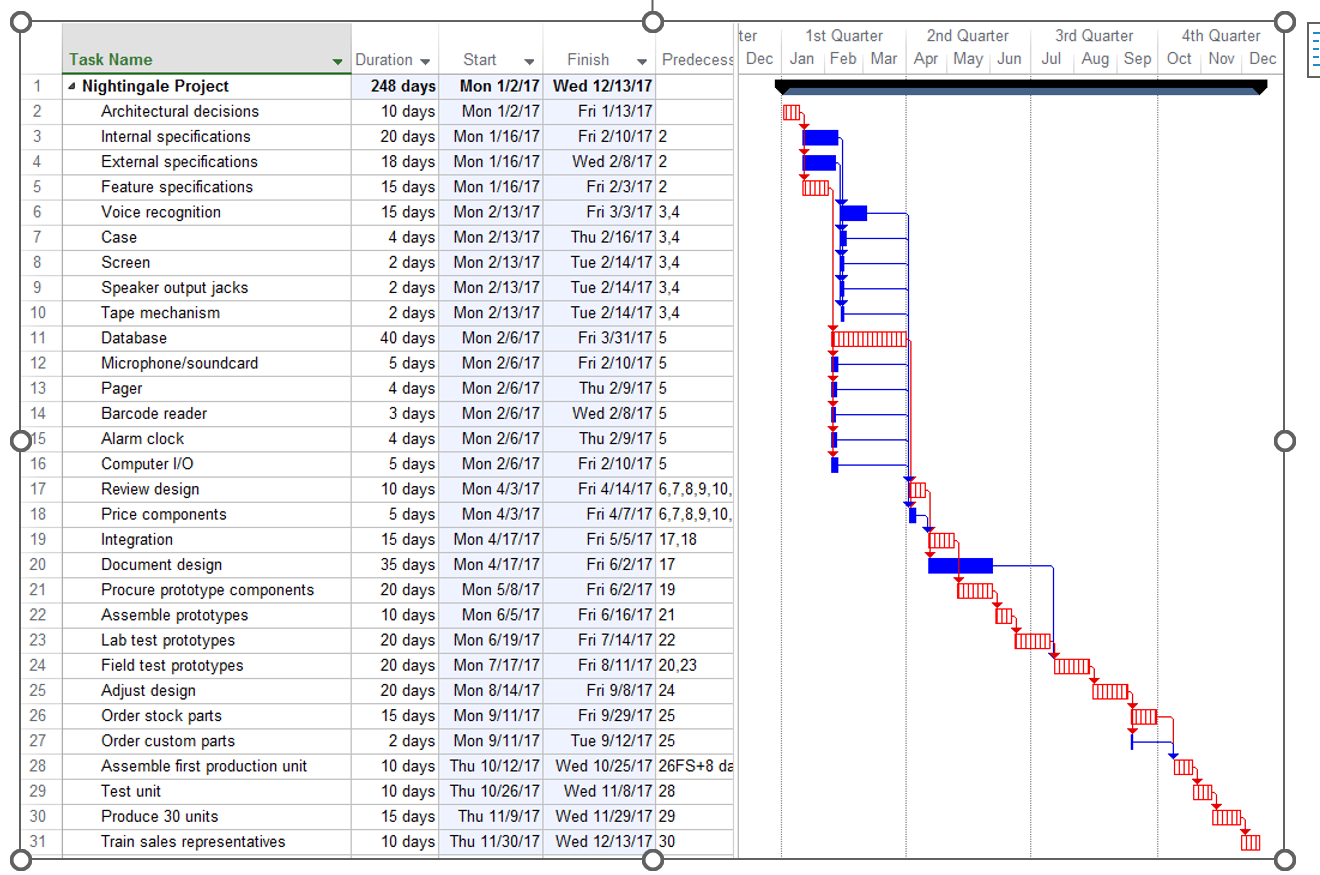Select the "Procure prototype components" task name

click(x=207, y=590)
